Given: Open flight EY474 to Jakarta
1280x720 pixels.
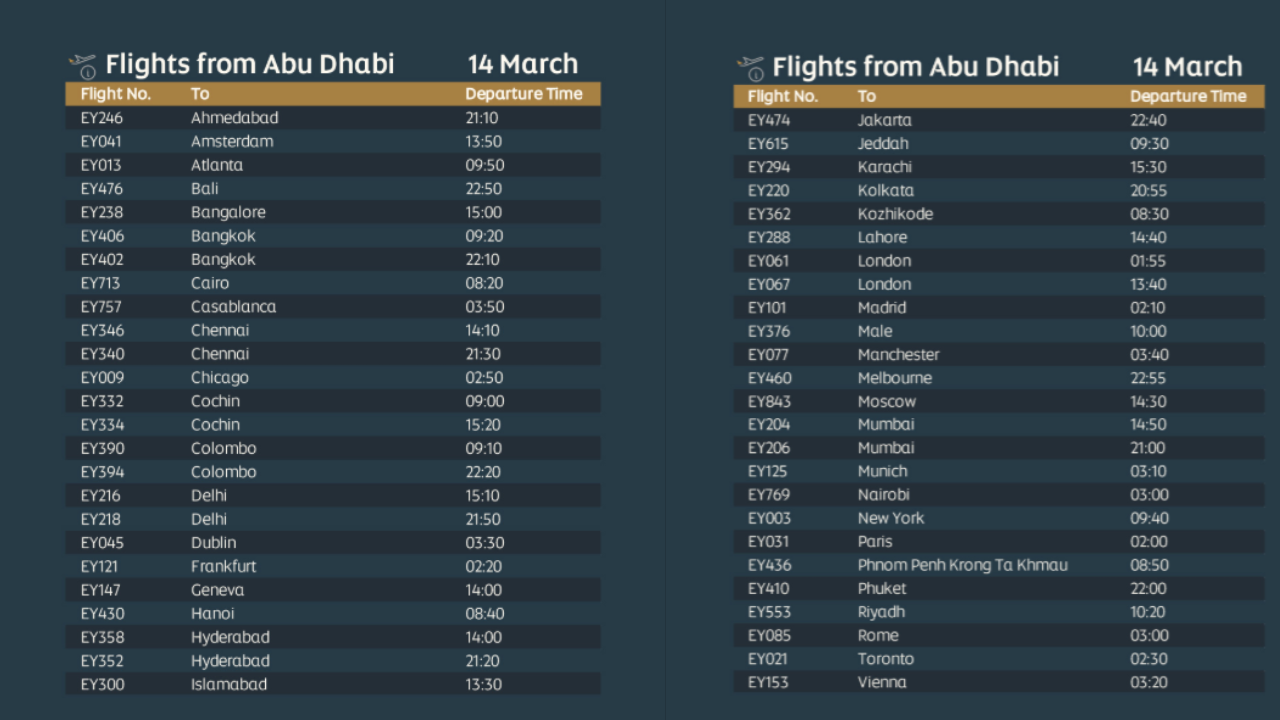Looking at the screenshot, I should pyautogui.click(x=769, y=121).
